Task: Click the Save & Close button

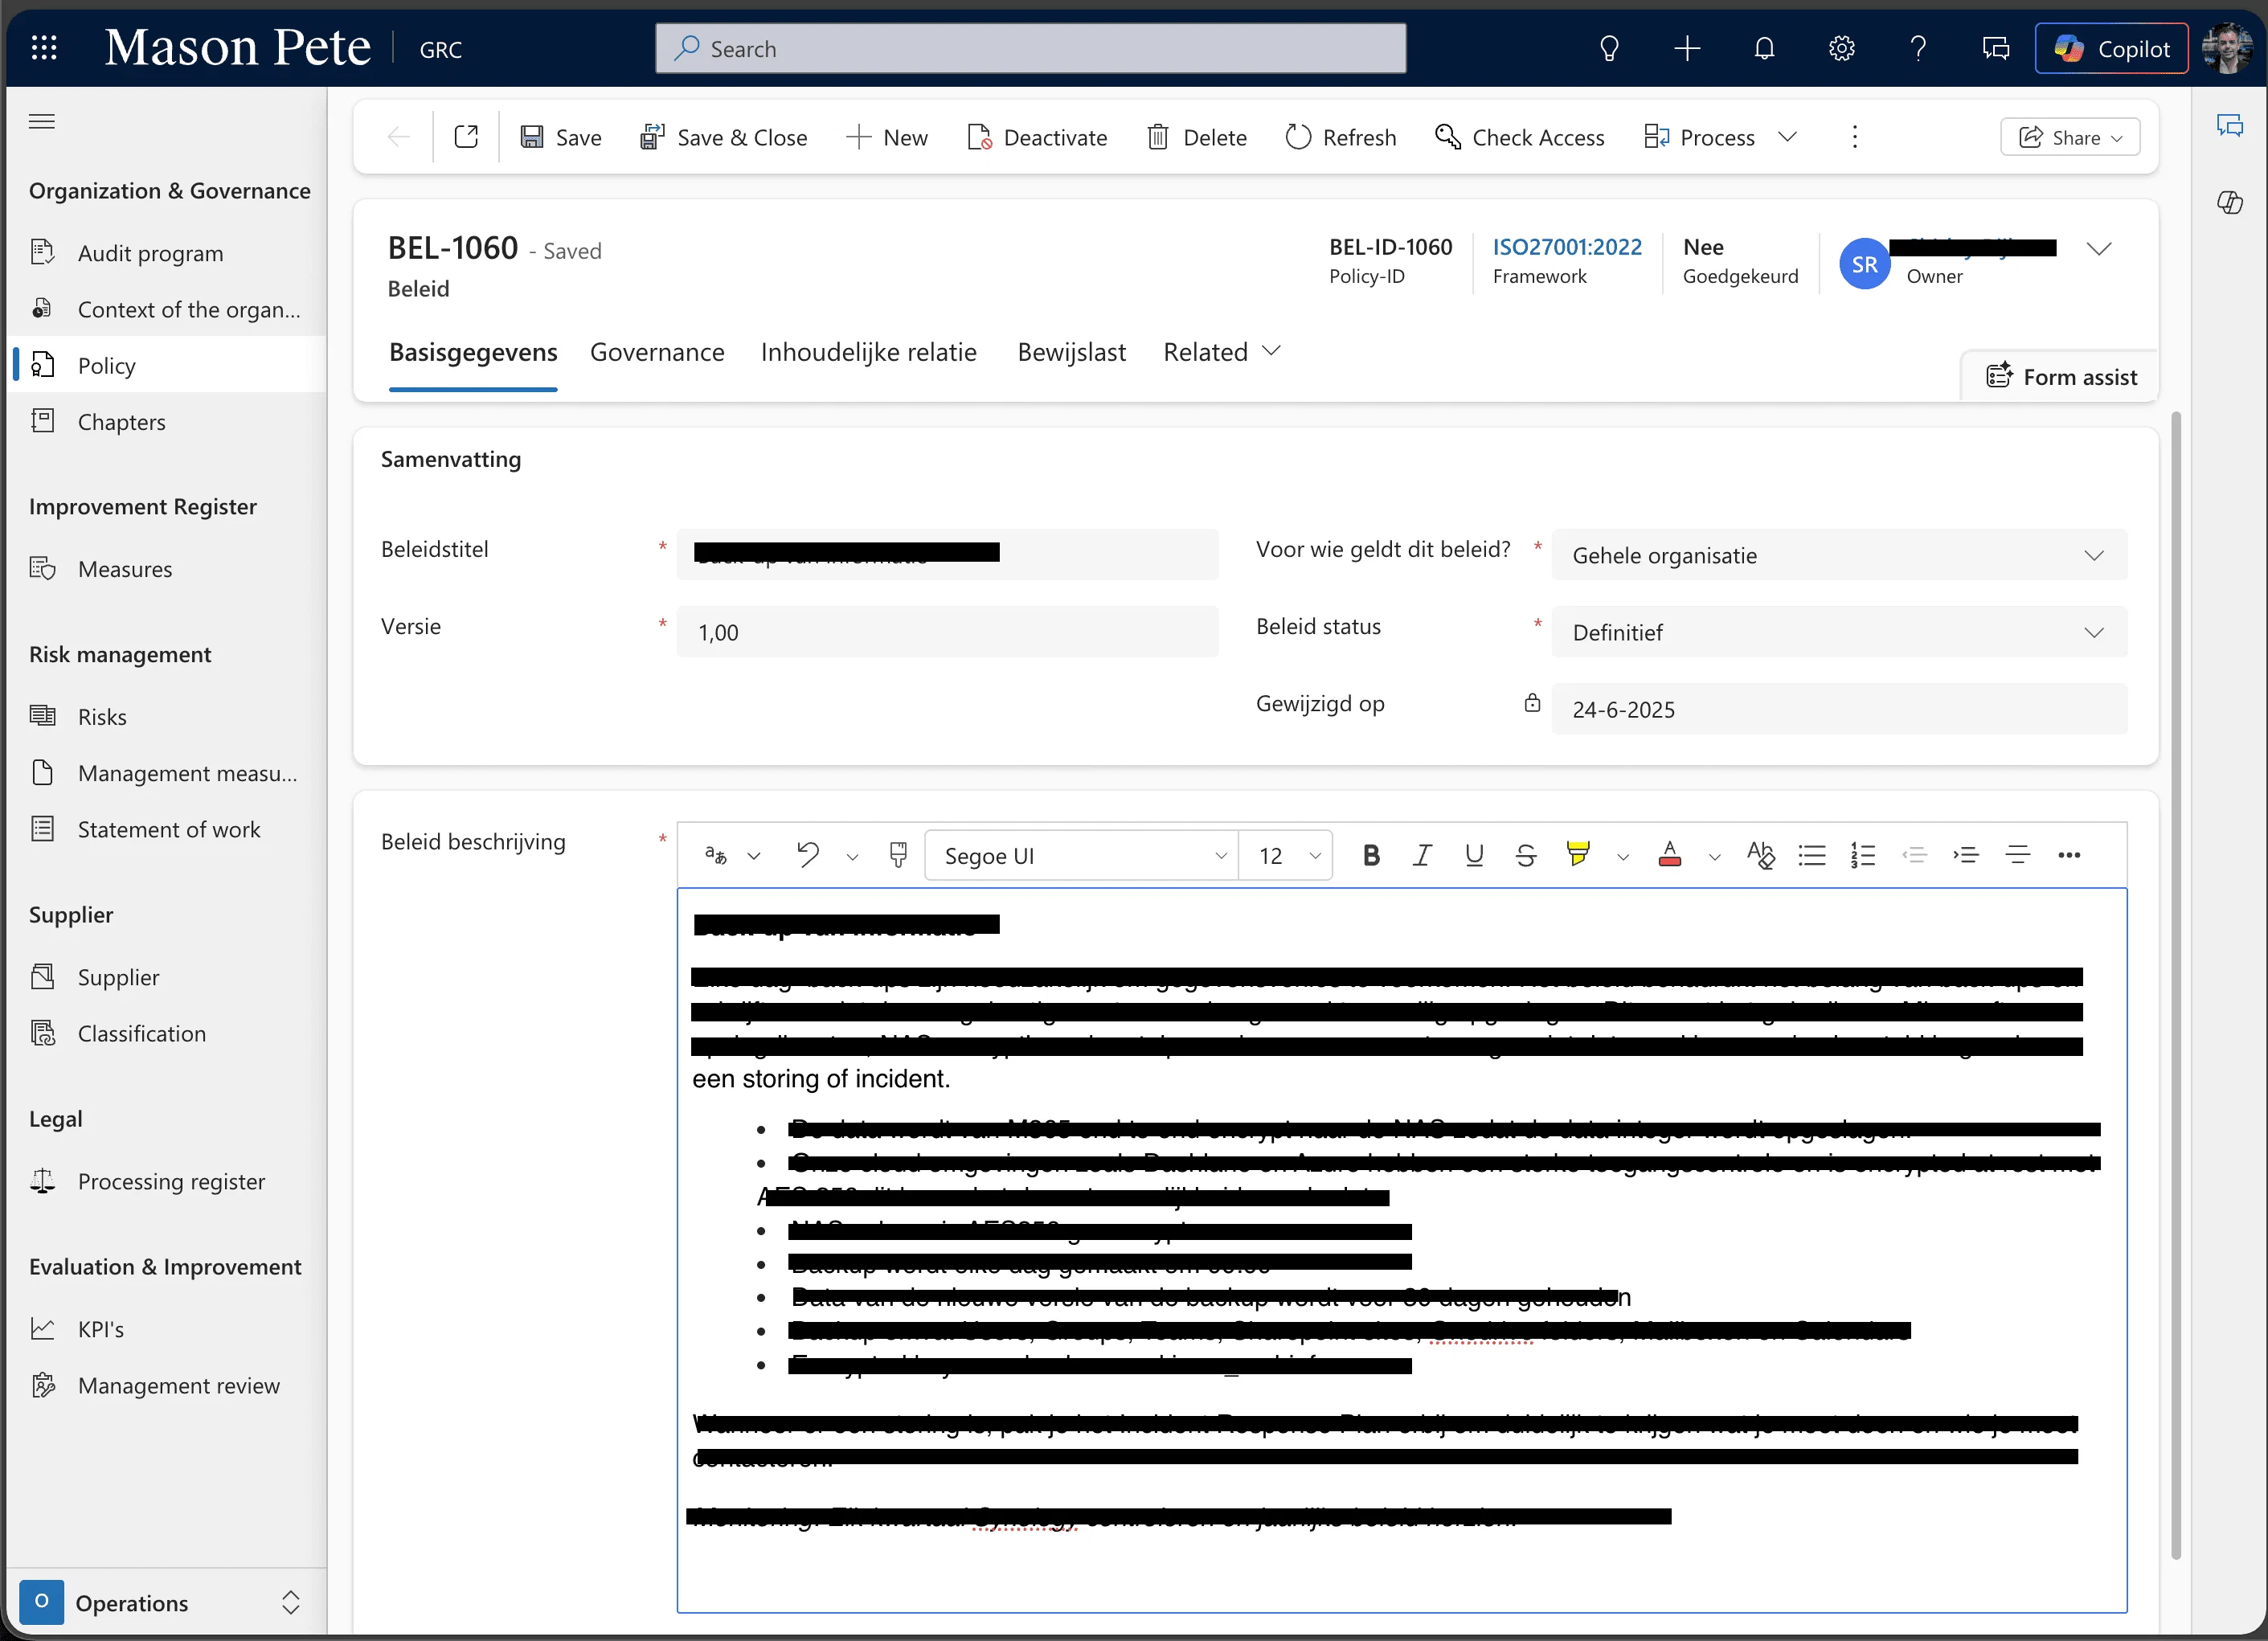Action: [x=723, y=137]
